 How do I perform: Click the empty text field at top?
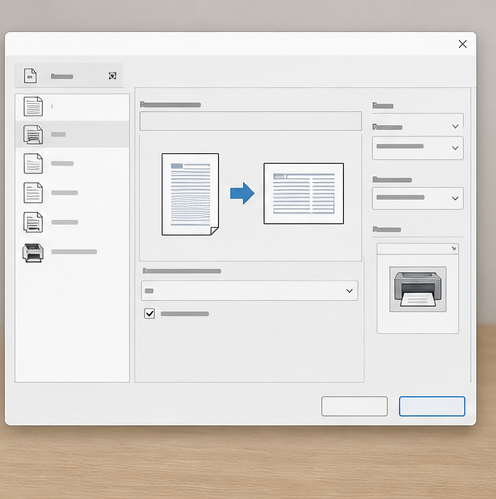250,121
